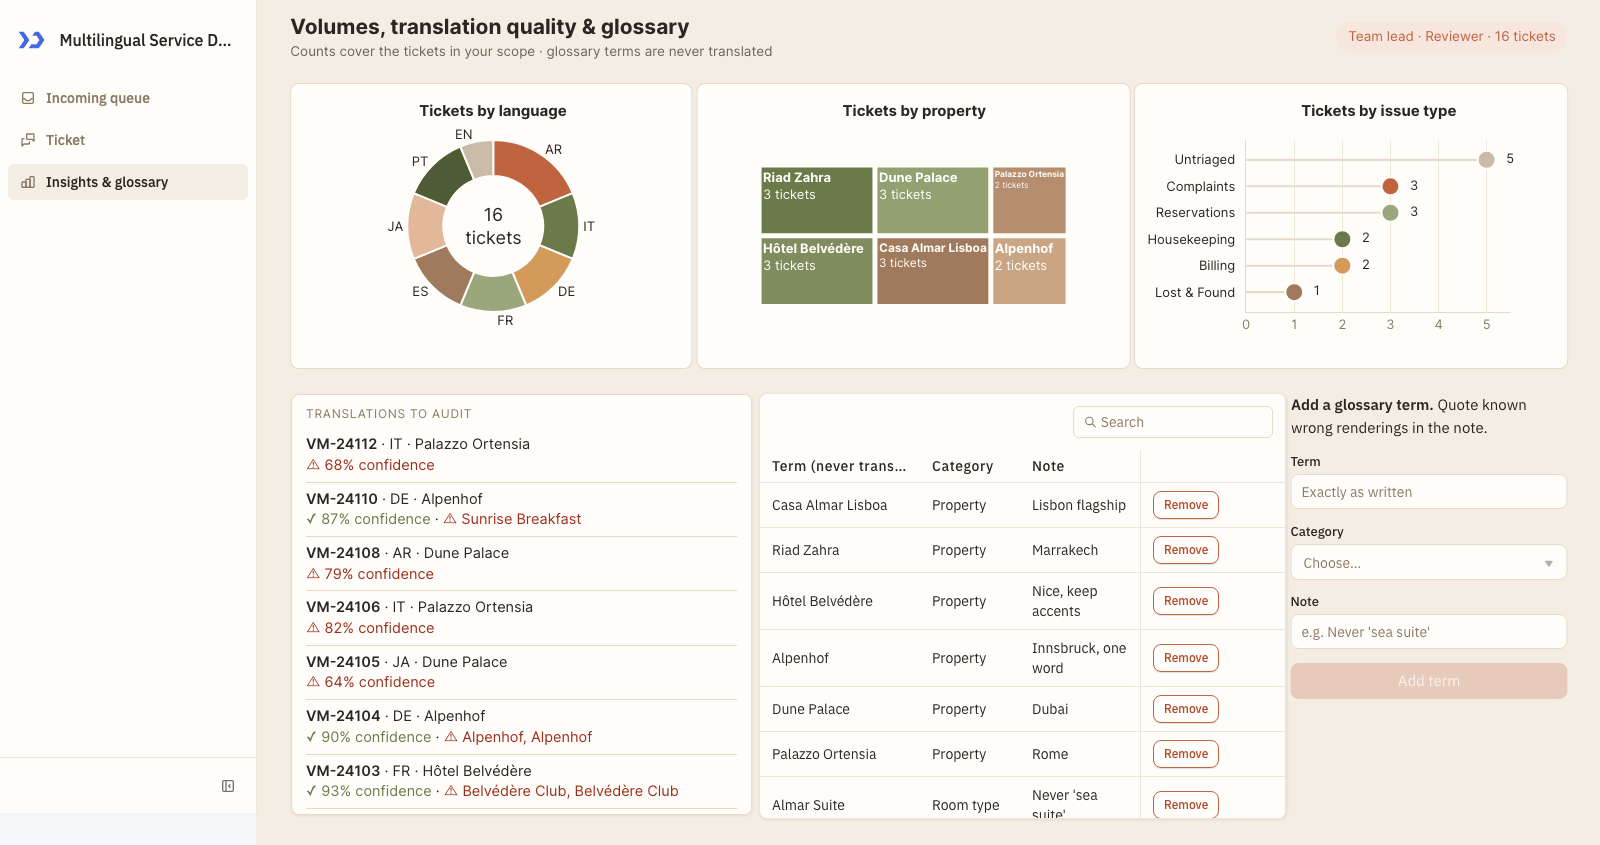The width and height of the screenshot is (1600, 845).
Task: Collapse the sidebar with the panel icon
Action: click(228, 786)
